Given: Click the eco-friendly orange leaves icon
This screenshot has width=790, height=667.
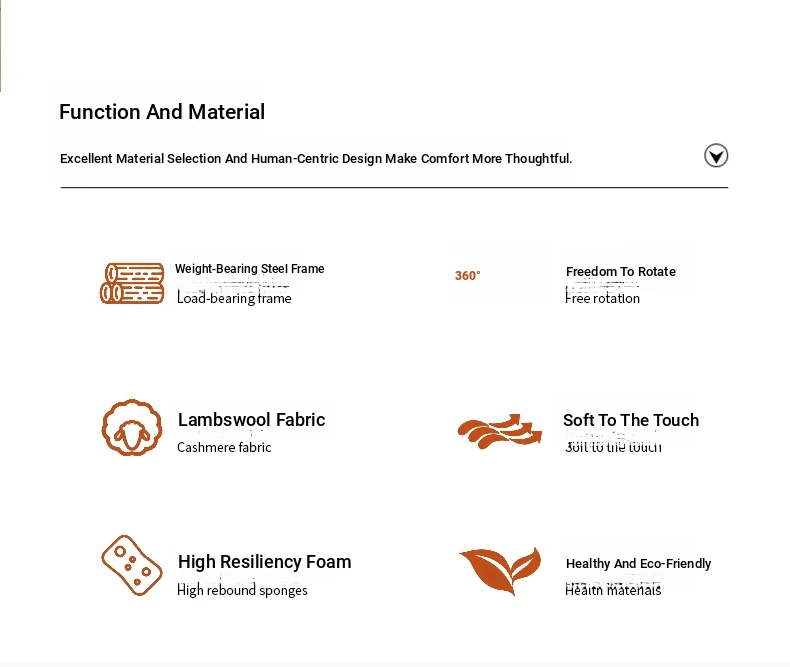Looking at the screenshot, I should [x=500, y=571].
